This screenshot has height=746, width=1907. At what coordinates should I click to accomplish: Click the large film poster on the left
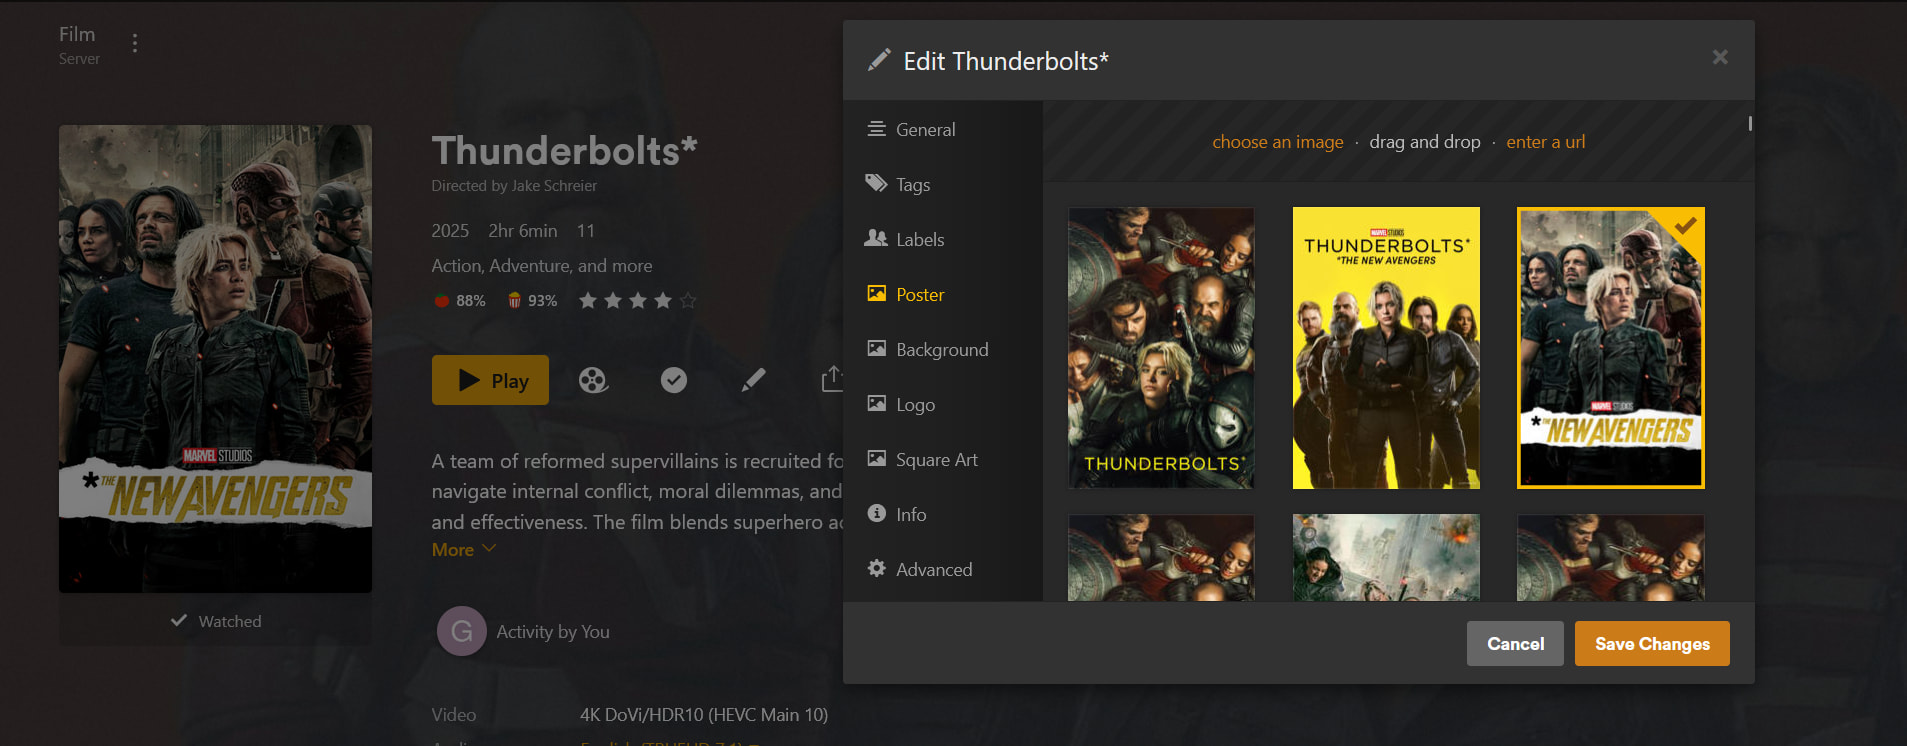(x=215, y=359)
